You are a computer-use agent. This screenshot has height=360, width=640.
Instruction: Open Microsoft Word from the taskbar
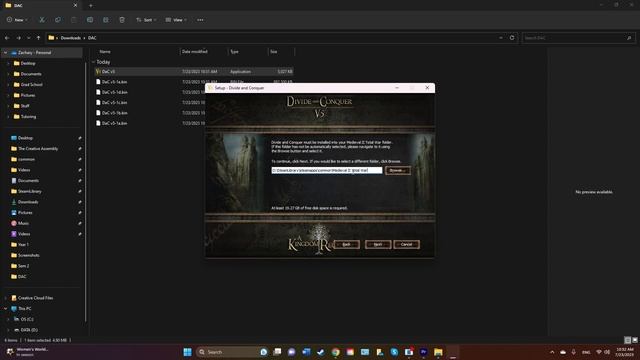[x=306, y=352]
